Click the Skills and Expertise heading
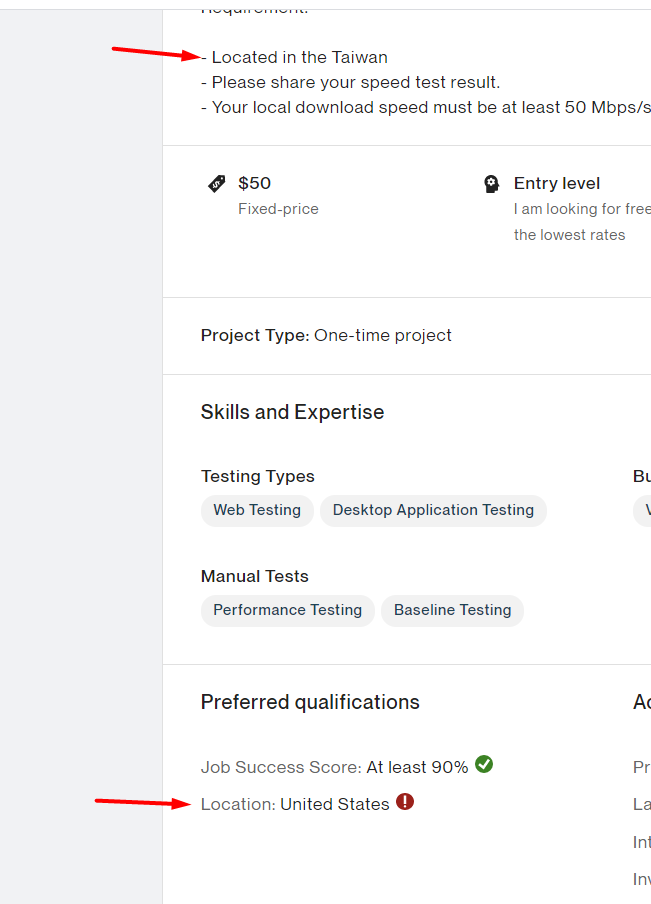 coord(292,412)
